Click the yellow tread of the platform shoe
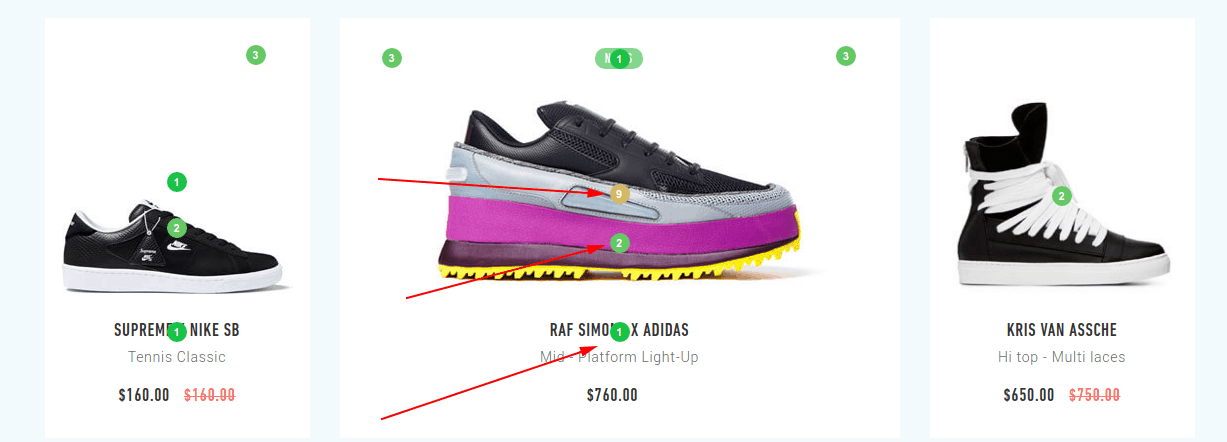1227x442 pixels. pyautogui.click(x=619, y=269)
